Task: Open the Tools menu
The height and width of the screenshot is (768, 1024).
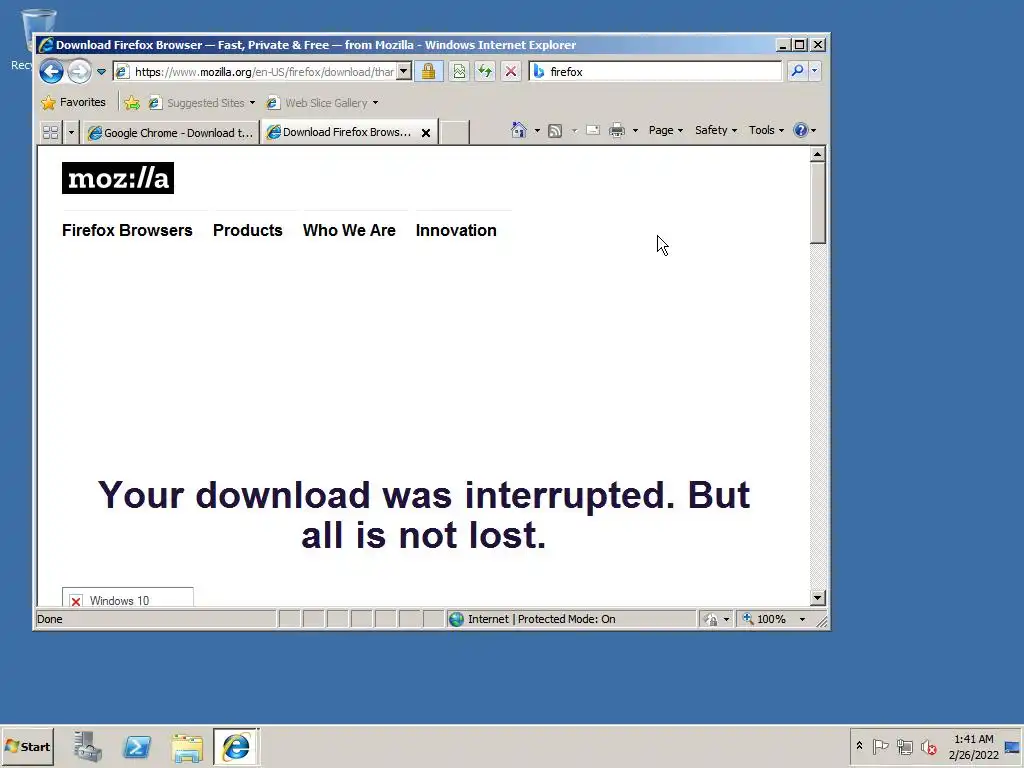Action: [x=766, y=130]
